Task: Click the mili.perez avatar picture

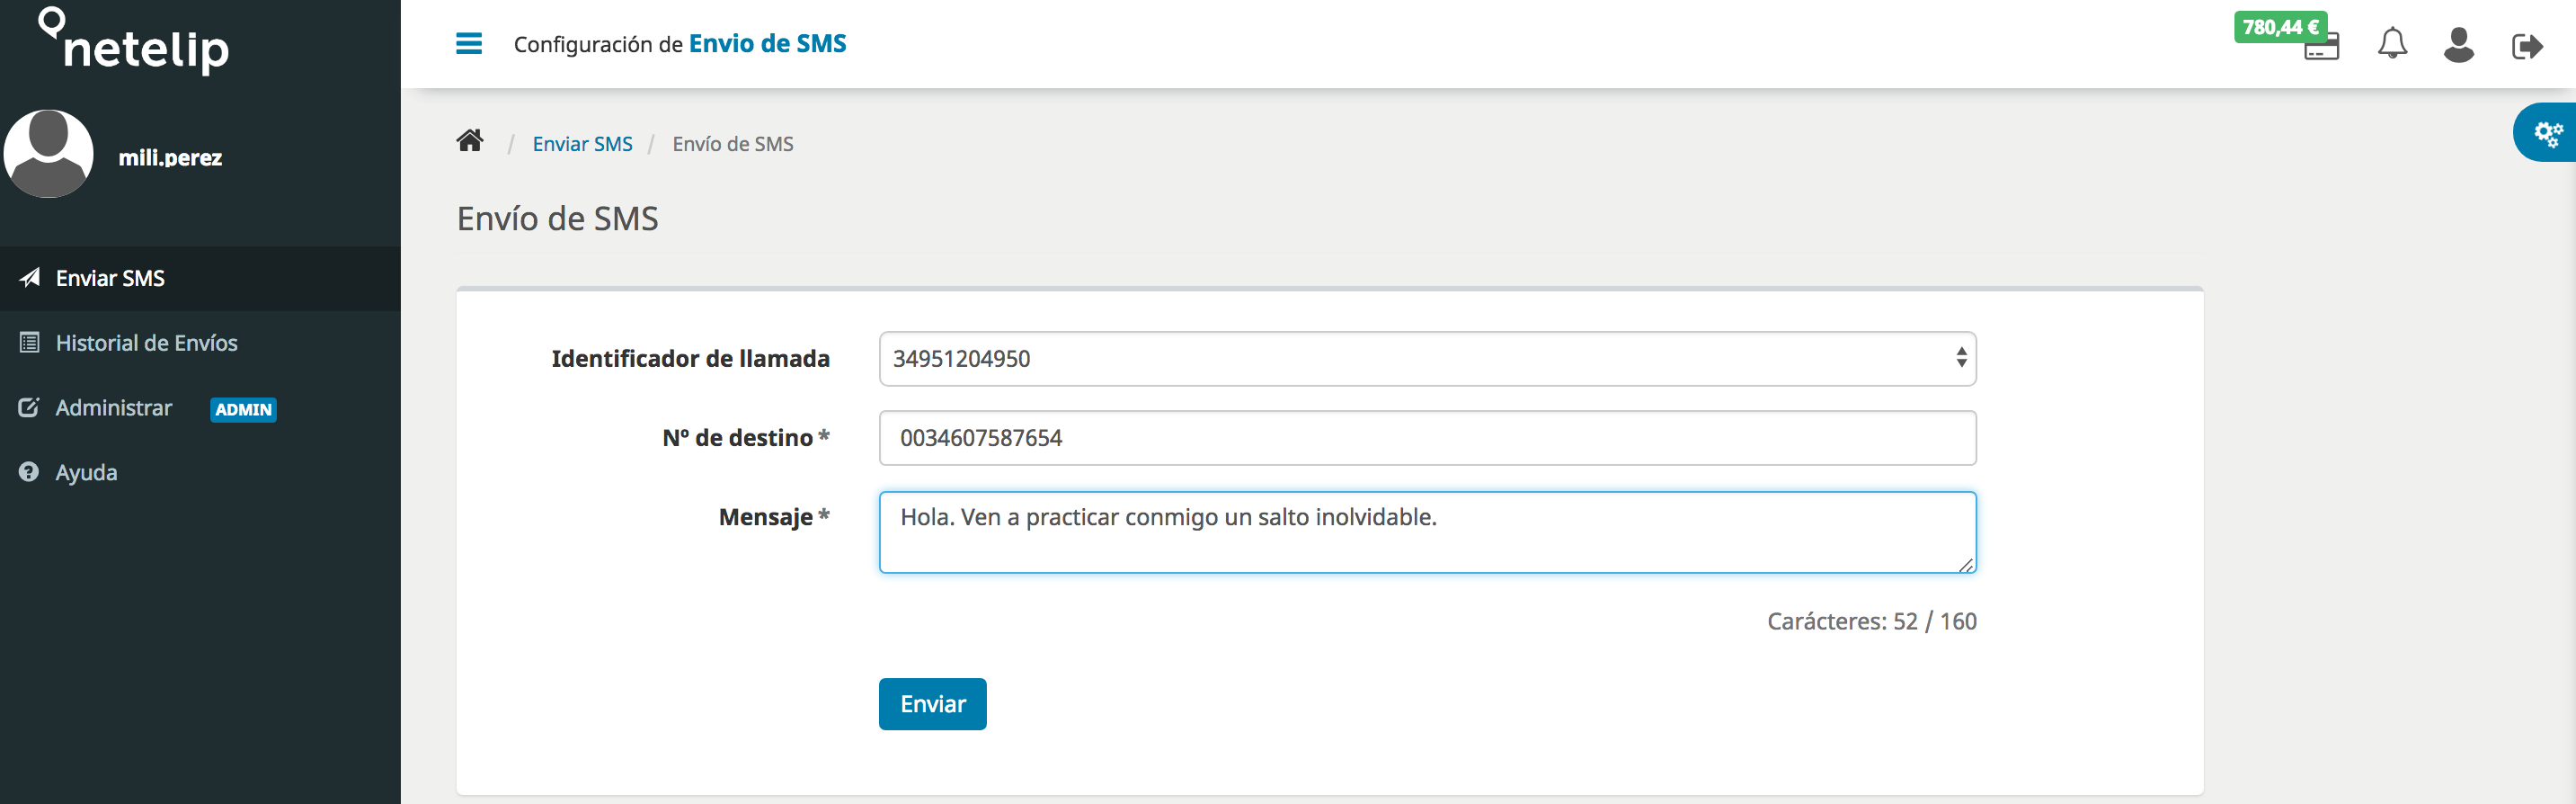Action: point(49,154)
